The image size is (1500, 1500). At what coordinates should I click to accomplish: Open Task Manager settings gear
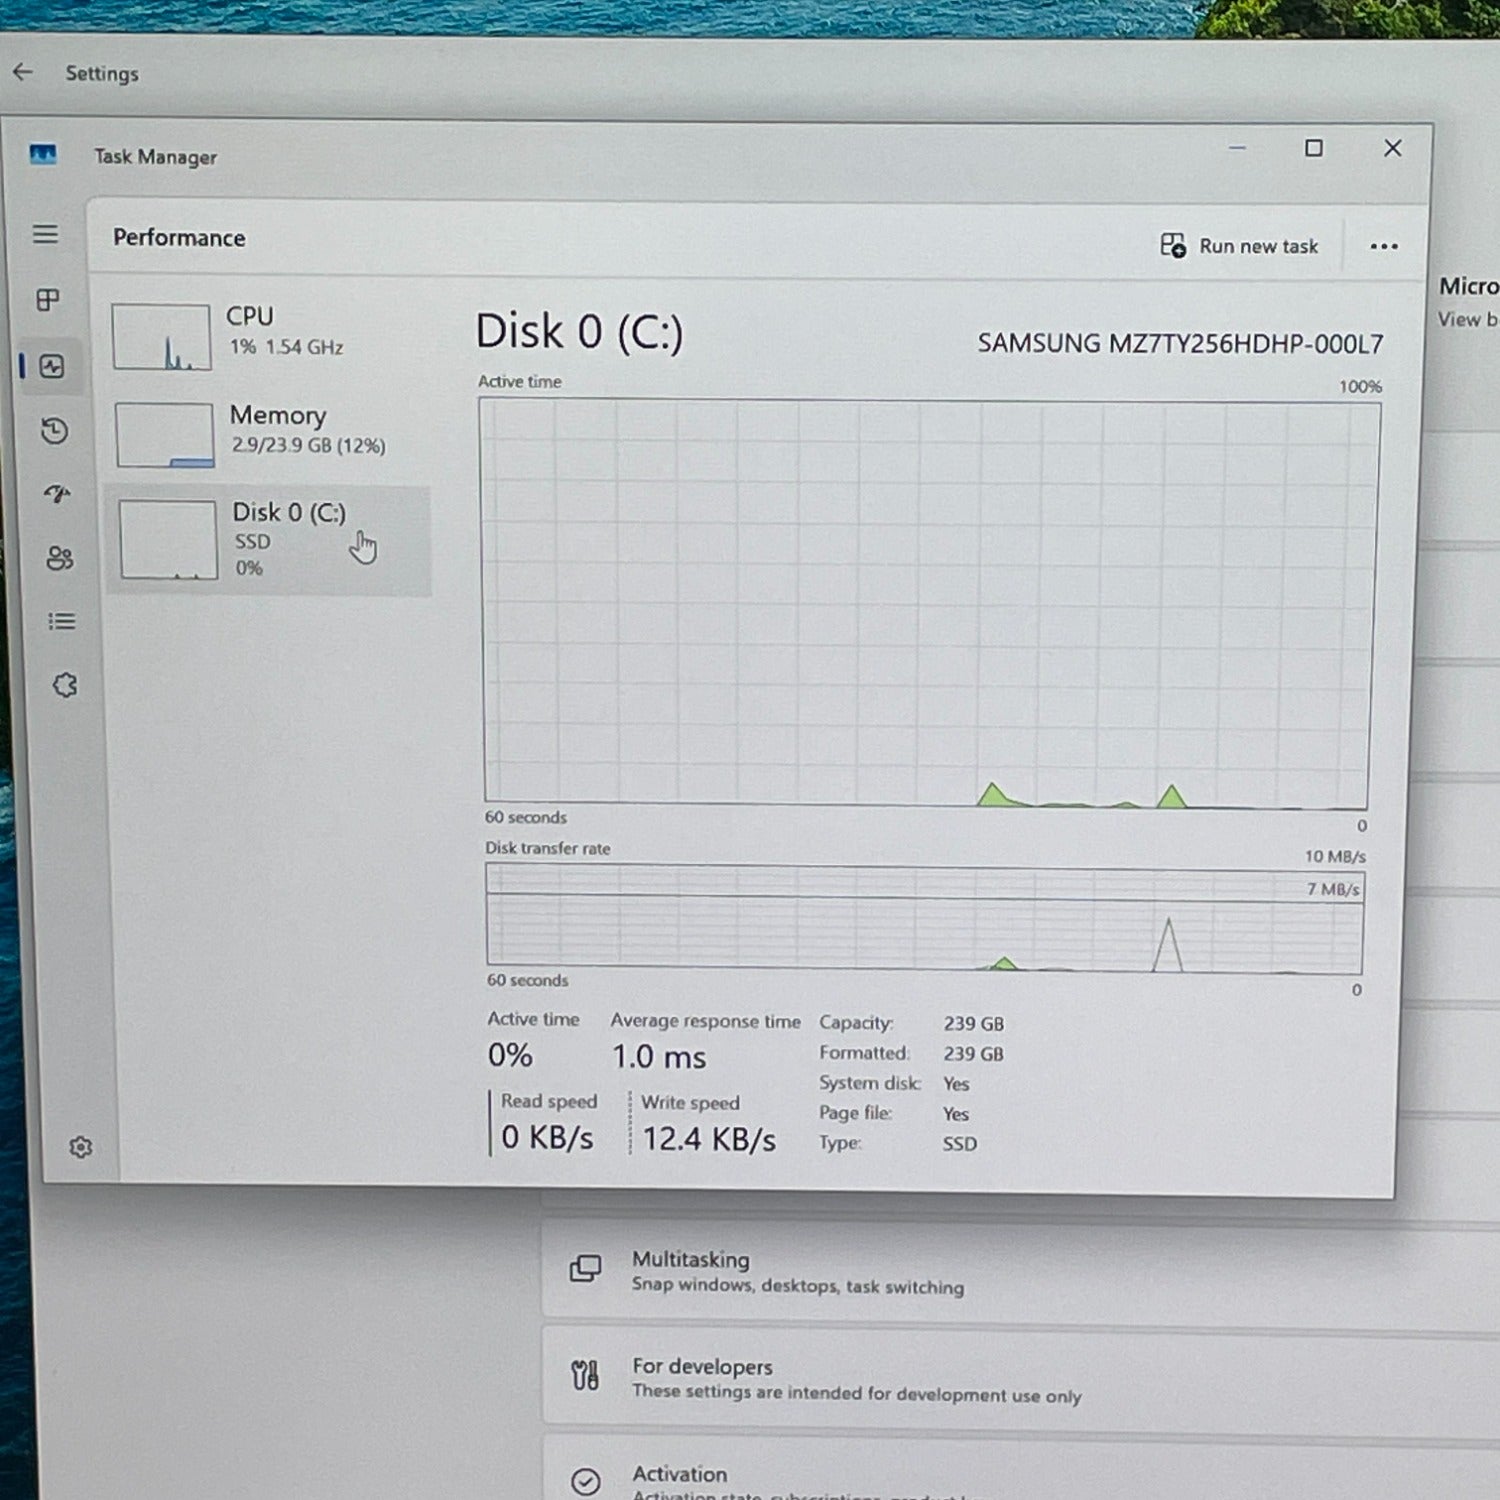[81, 1147]
